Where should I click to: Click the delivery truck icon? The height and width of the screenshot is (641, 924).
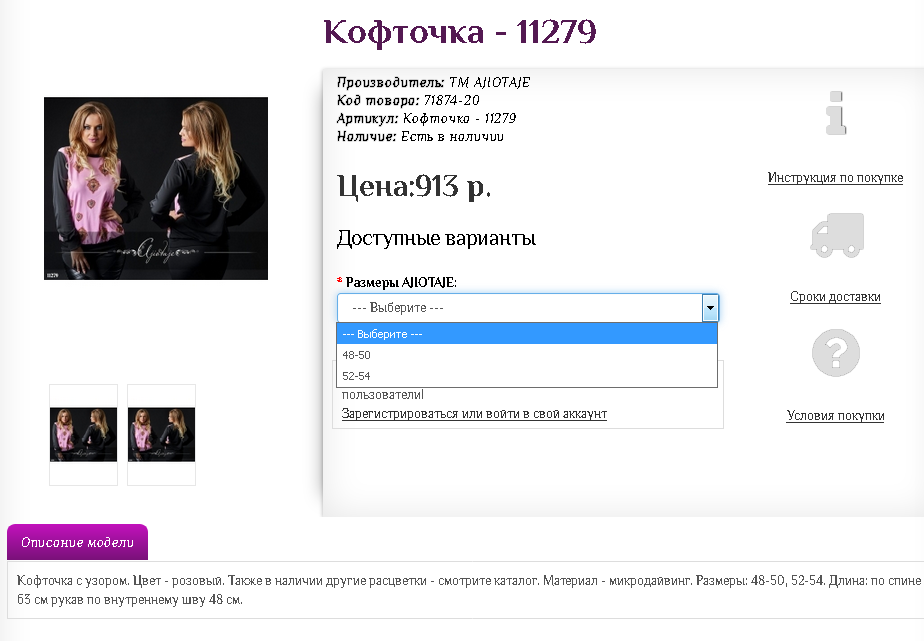point(837,235)
